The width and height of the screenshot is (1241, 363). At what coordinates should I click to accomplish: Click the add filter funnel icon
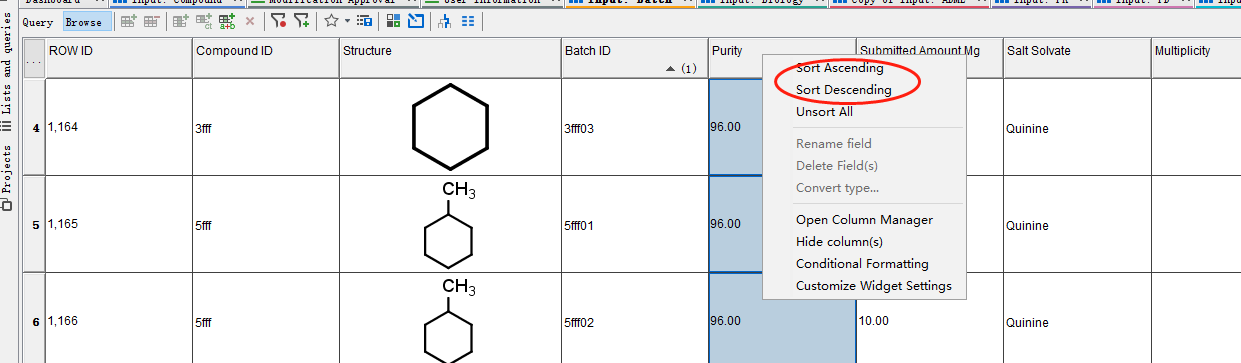click(x=301, y=21)
